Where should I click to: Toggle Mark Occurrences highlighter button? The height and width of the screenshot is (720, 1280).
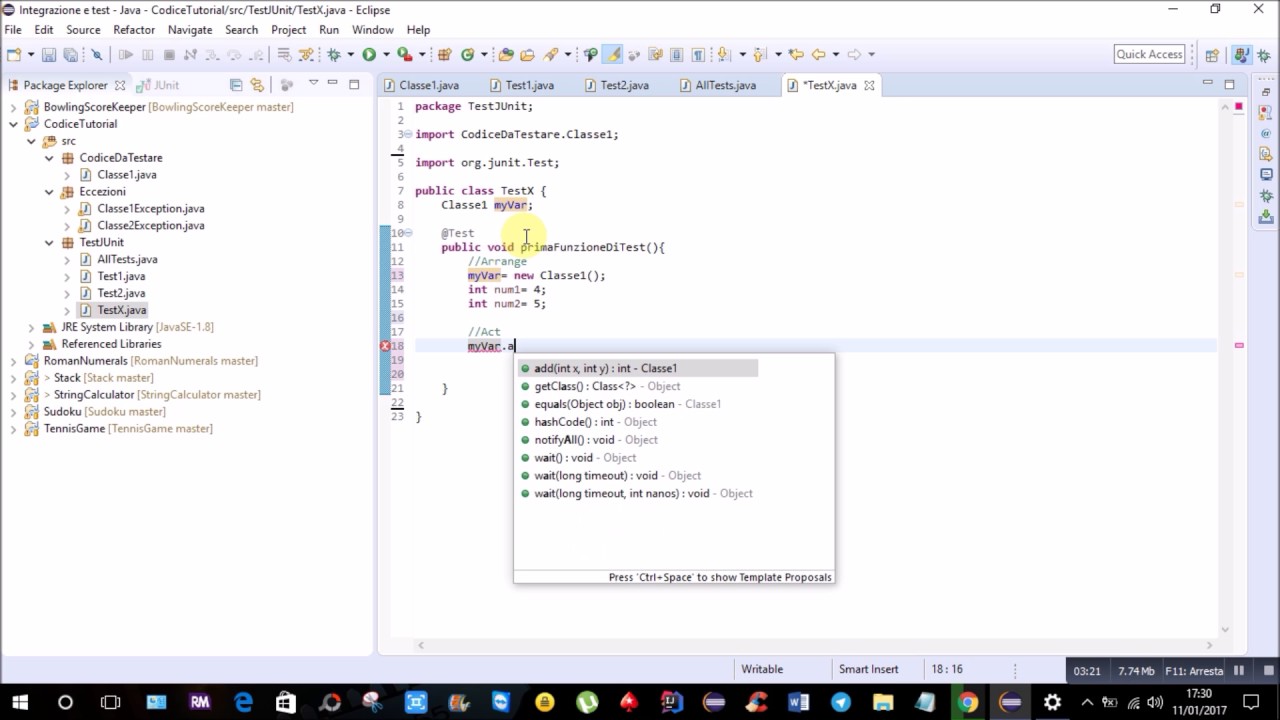click(613, 55)
